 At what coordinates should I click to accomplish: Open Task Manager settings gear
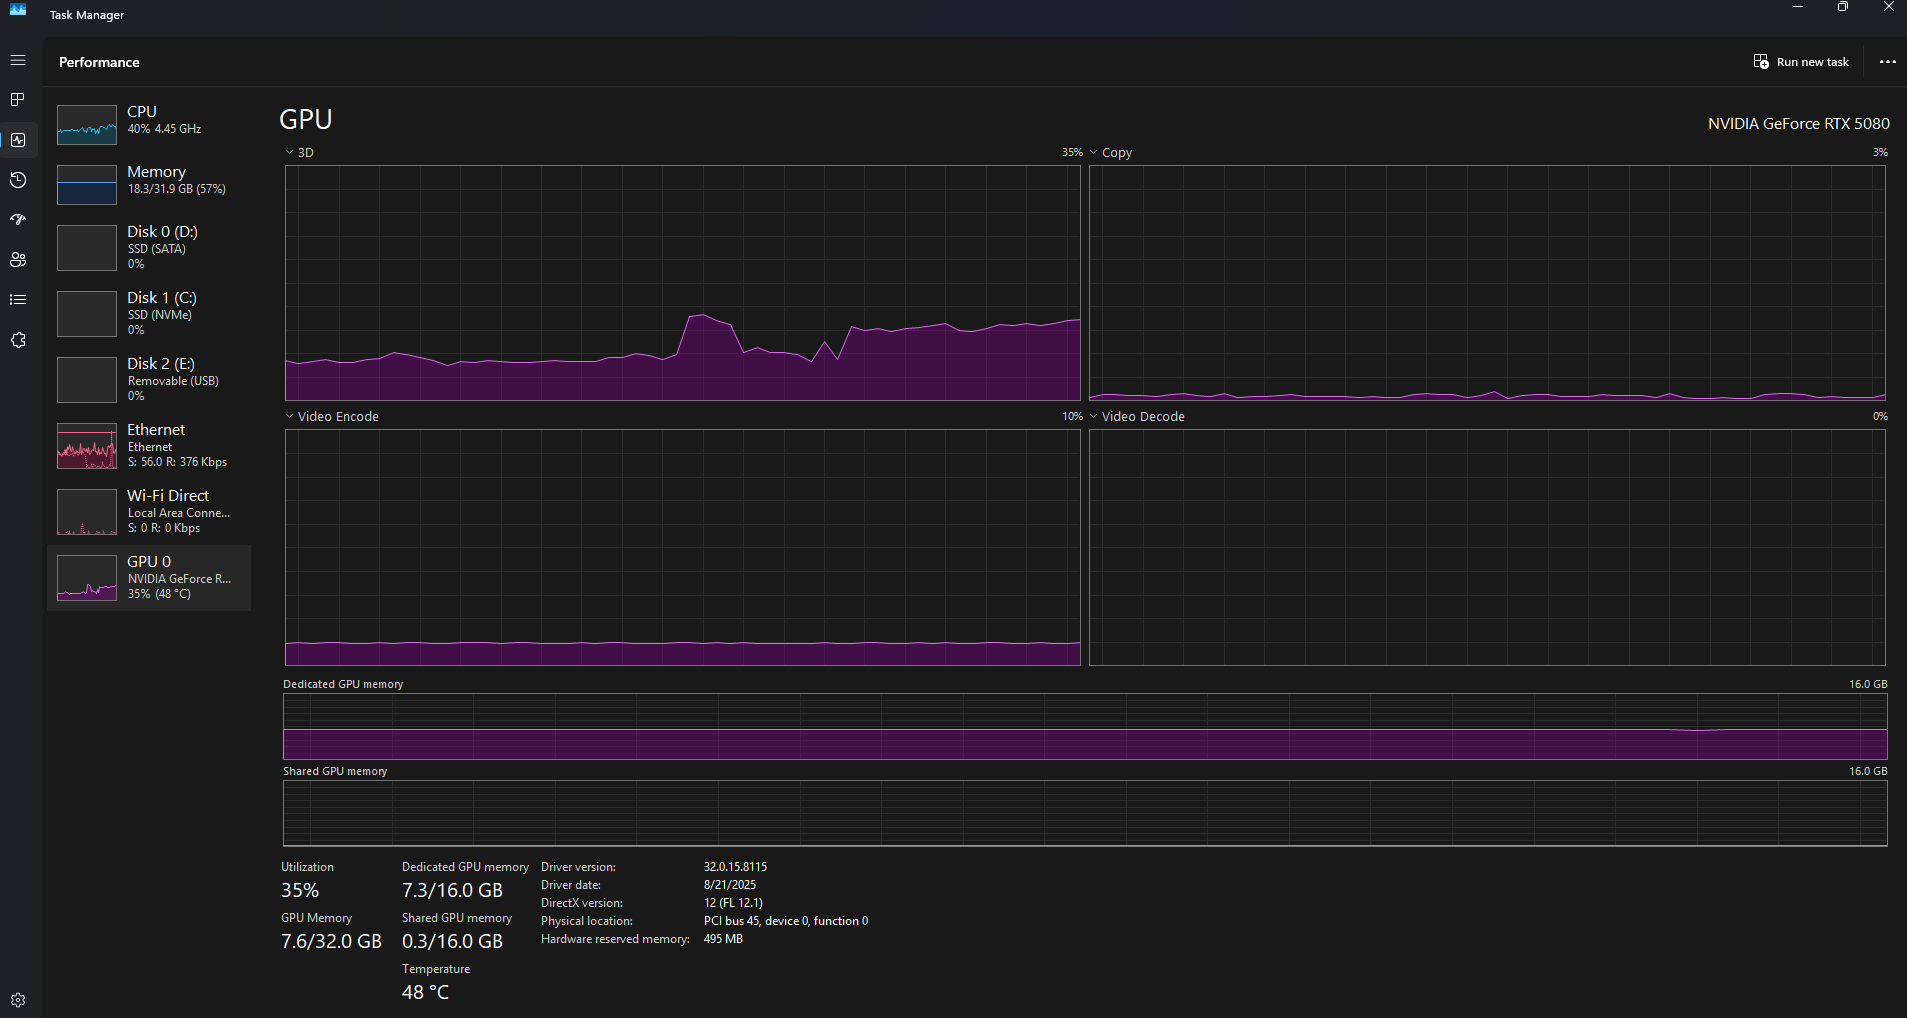[x=18, y=1000]
